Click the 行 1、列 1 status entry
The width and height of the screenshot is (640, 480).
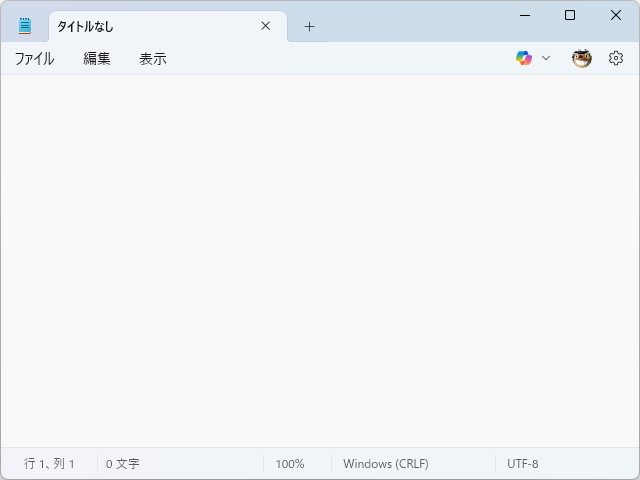coord(49,464)
